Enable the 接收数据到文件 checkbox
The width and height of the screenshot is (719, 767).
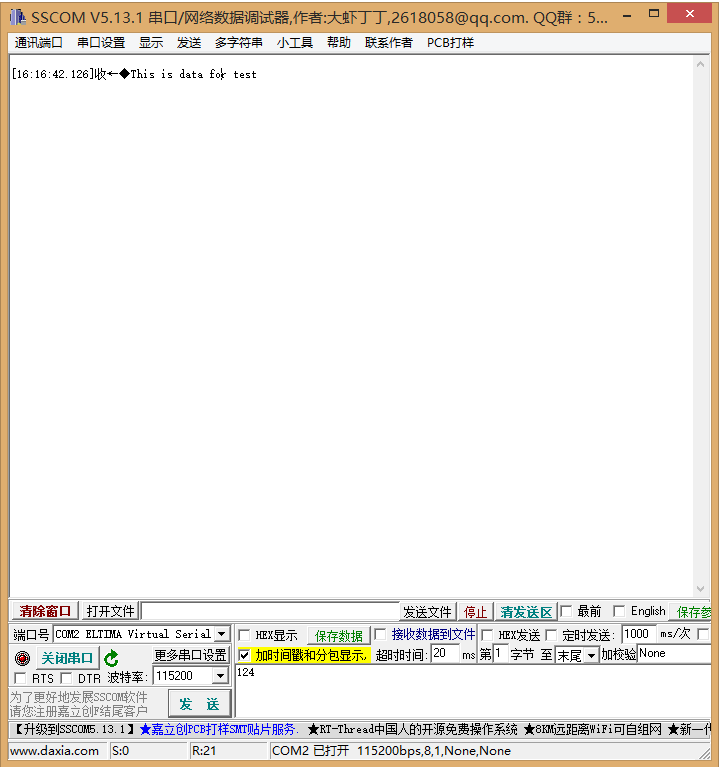[380, 634]
